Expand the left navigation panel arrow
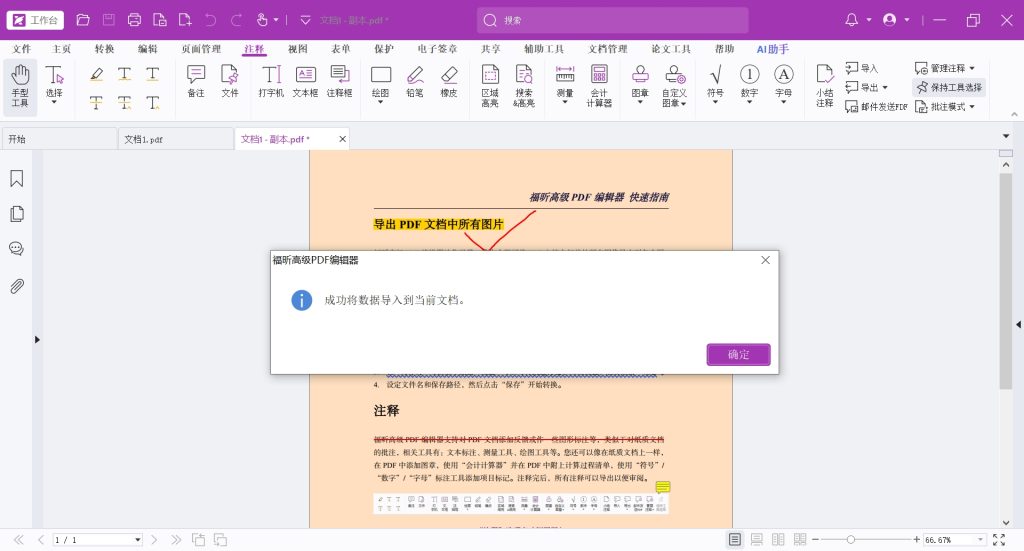Image resolution: width=1024 pixels, height=551 pixels. tap(37, 339)
